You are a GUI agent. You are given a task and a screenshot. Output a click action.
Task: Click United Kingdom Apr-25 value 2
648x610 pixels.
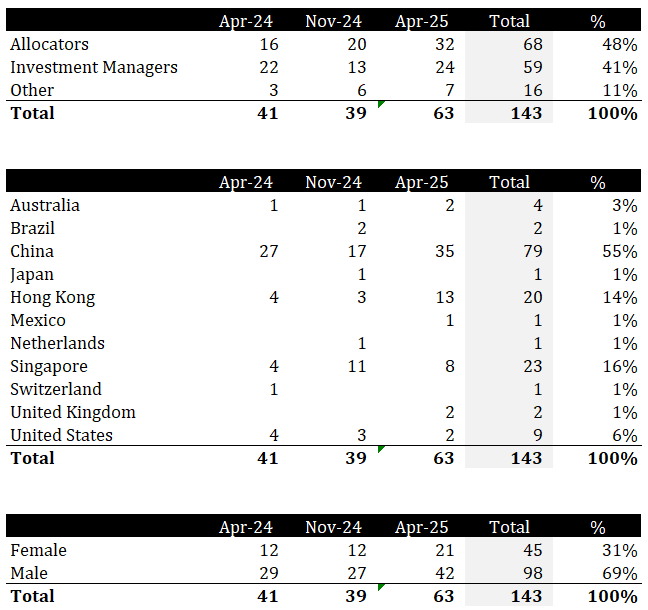click(450, 412)
